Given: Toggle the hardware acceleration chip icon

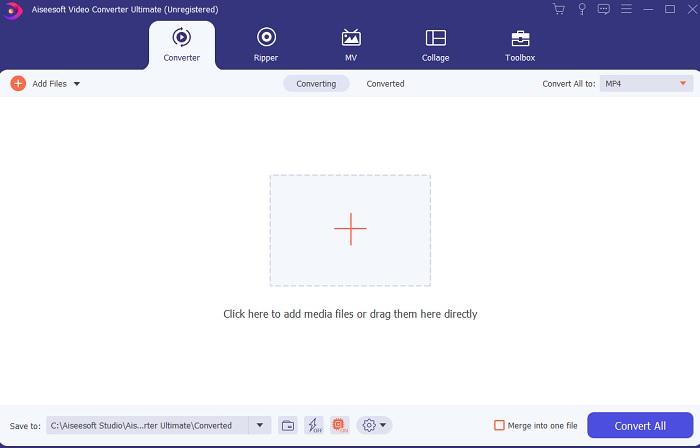Looking at the screenshot, I should [x=340, y=425].
